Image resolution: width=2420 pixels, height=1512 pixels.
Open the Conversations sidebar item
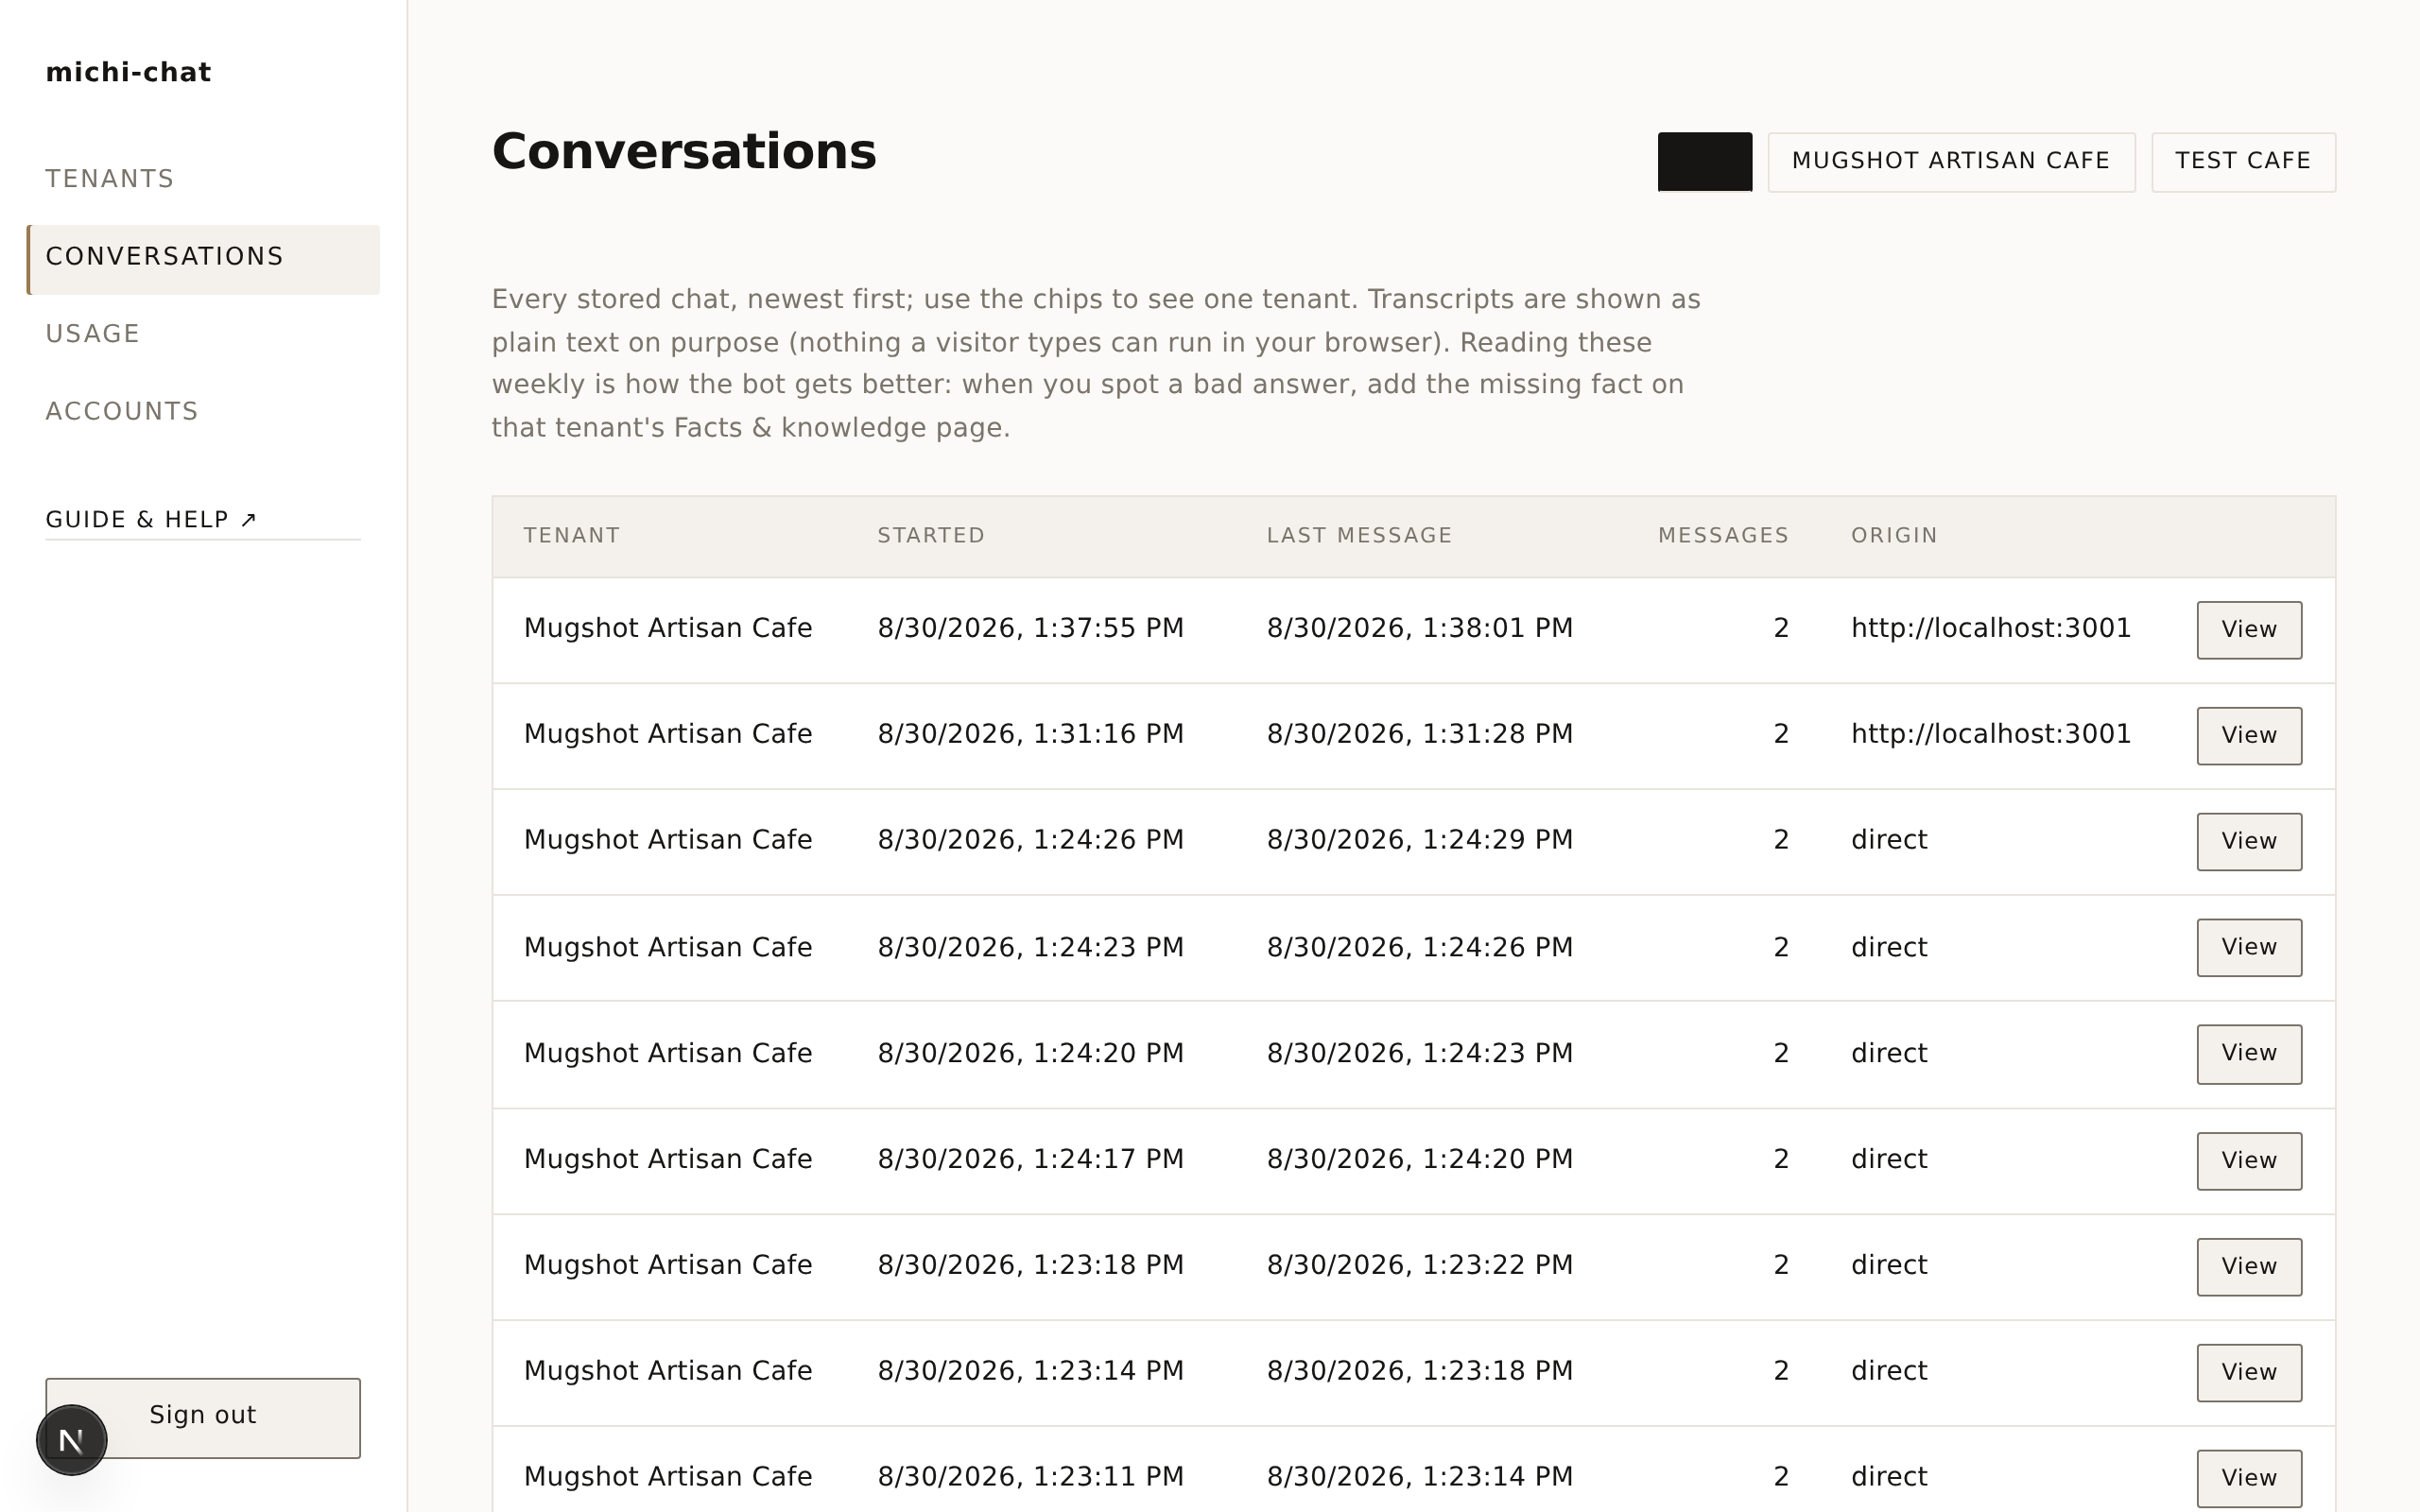click(204, 259)
